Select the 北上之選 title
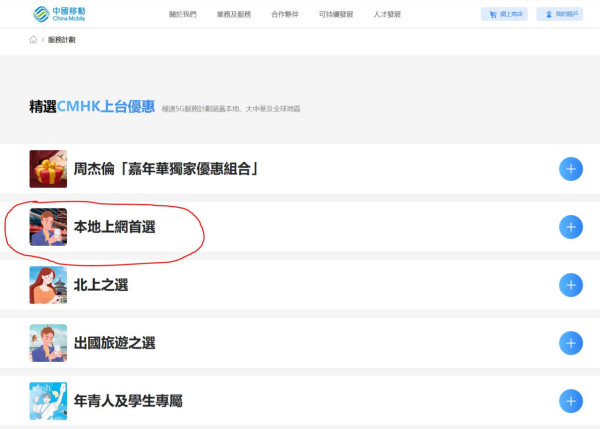This screenshot has width=600, height=429. 101,285
